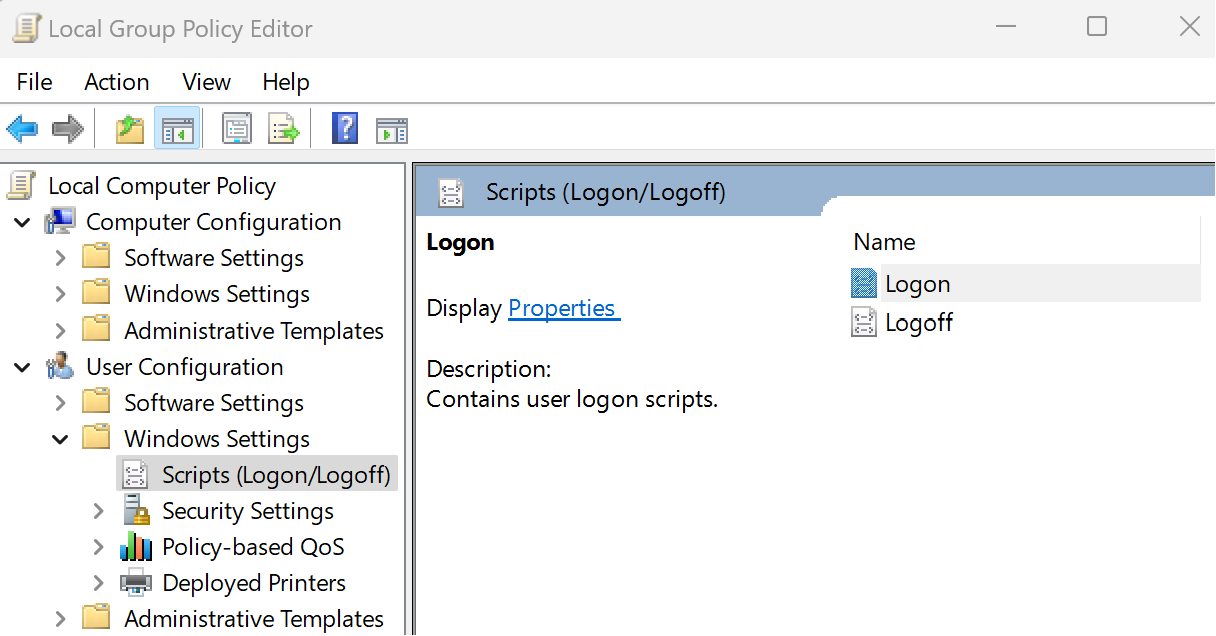1216x636 pixels.
Task: Open the Action menu
Action: 117,82
